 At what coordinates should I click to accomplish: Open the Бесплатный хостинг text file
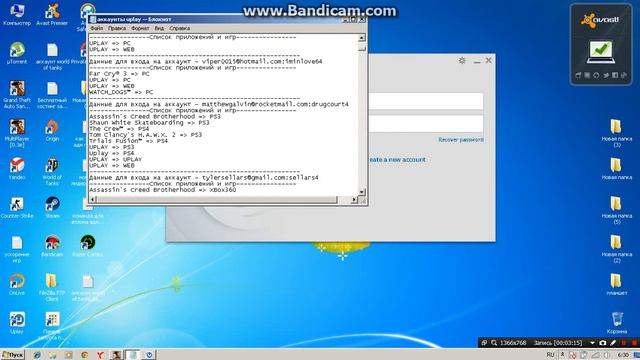tap(52, 94)
